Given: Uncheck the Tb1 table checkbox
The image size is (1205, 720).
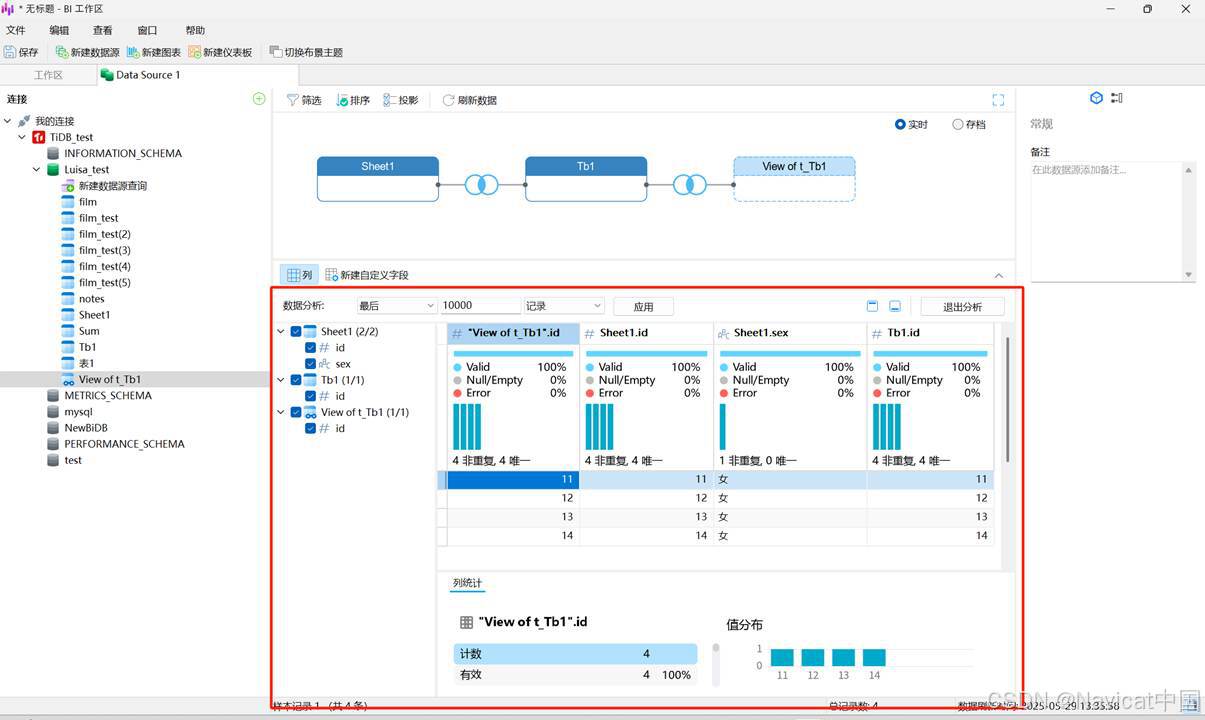Looking at the screenshot, I should (296, 380).
